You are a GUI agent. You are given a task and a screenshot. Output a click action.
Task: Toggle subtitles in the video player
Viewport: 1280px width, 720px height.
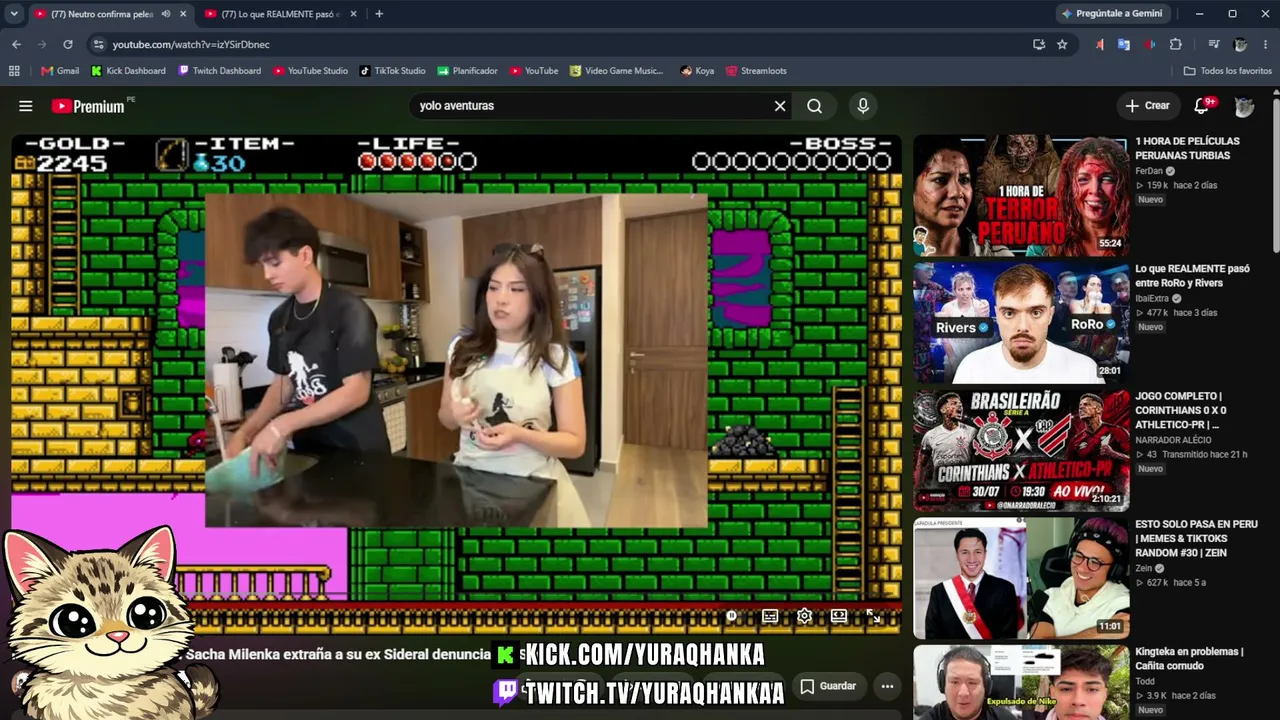click(770, 616)
